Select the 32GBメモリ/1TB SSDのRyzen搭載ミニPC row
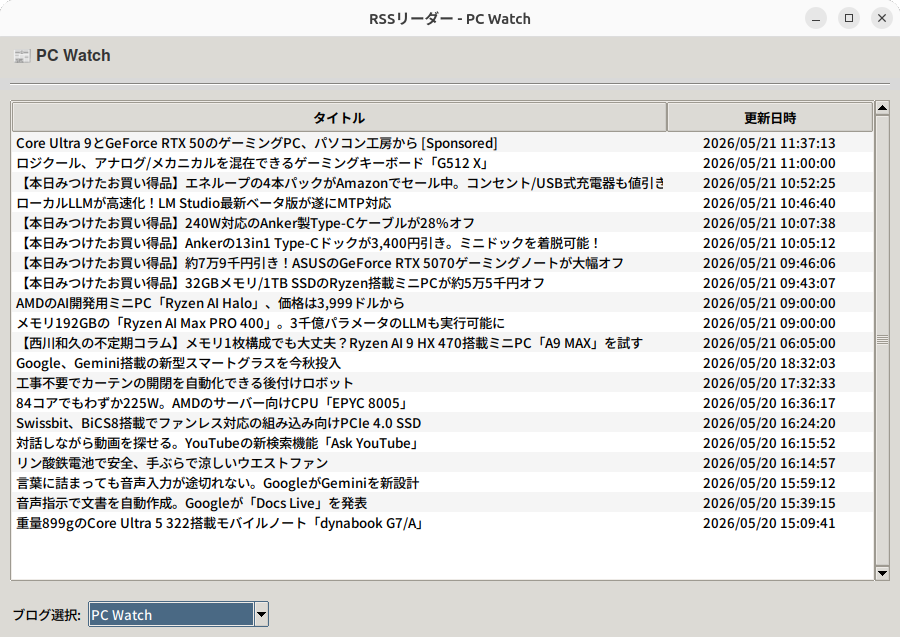 pyautogui.click(x=442, y=283)
